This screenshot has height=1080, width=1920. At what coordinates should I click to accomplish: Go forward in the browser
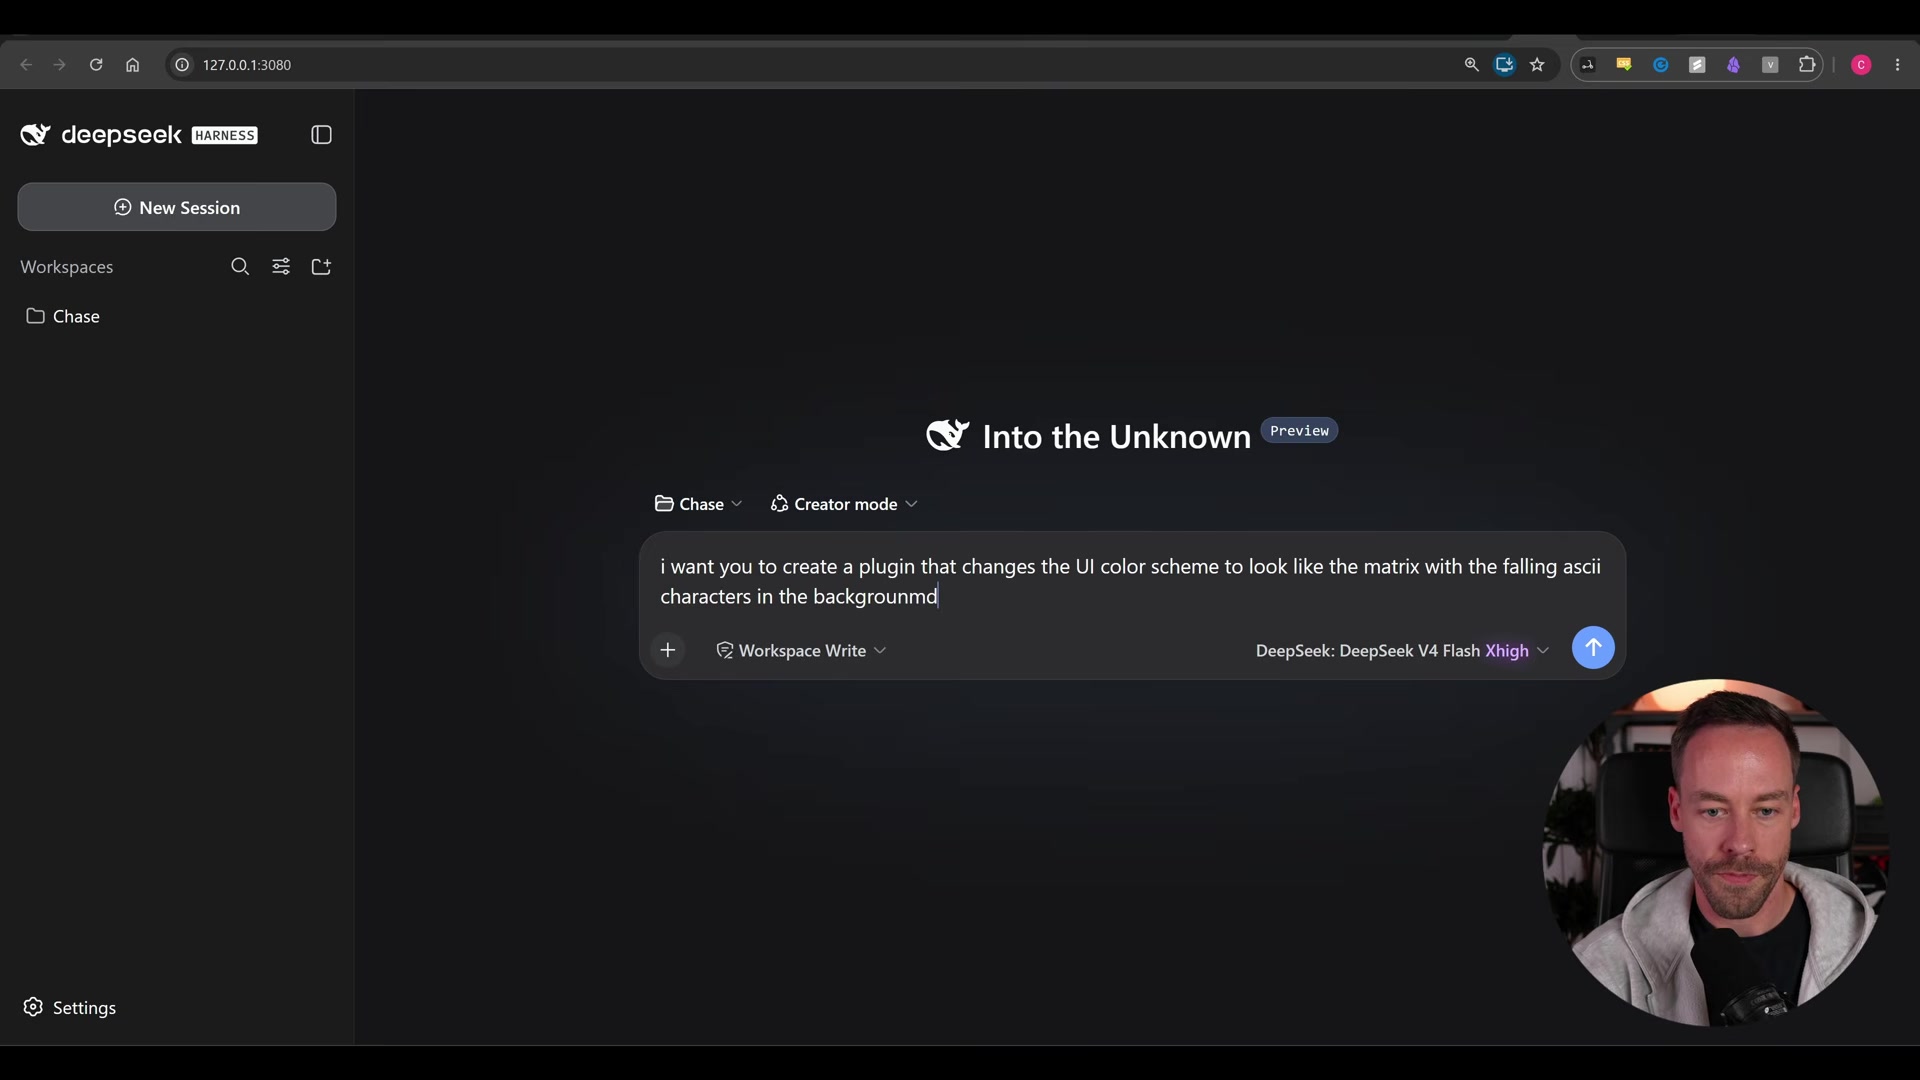[x=60, y=65]
